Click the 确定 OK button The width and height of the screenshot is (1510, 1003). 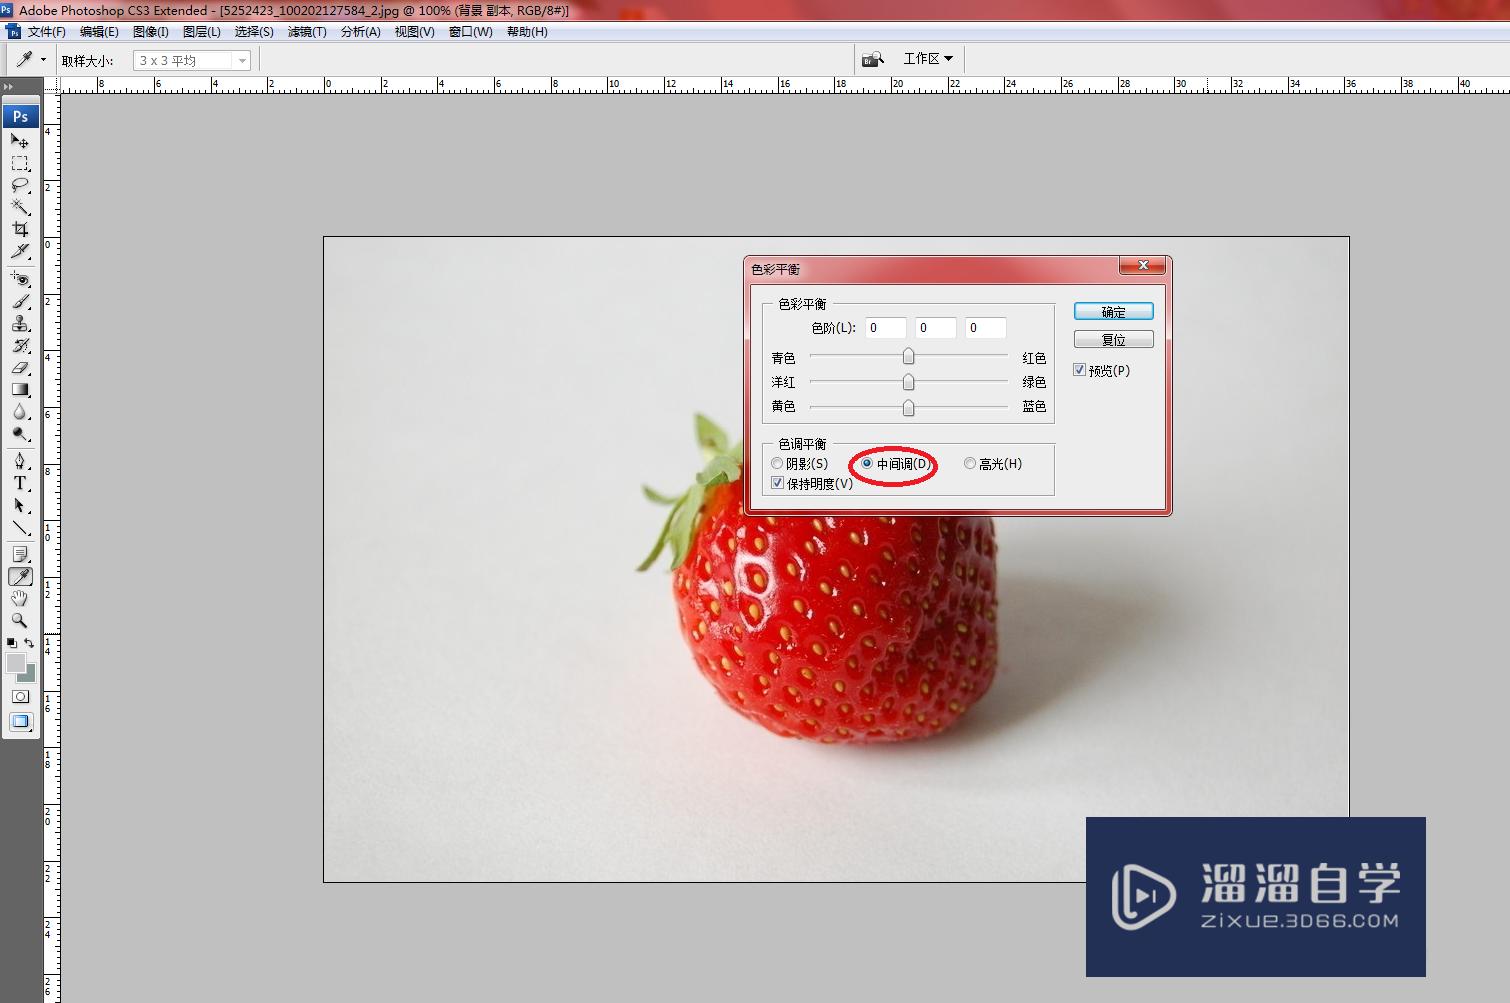[1113, 312]
